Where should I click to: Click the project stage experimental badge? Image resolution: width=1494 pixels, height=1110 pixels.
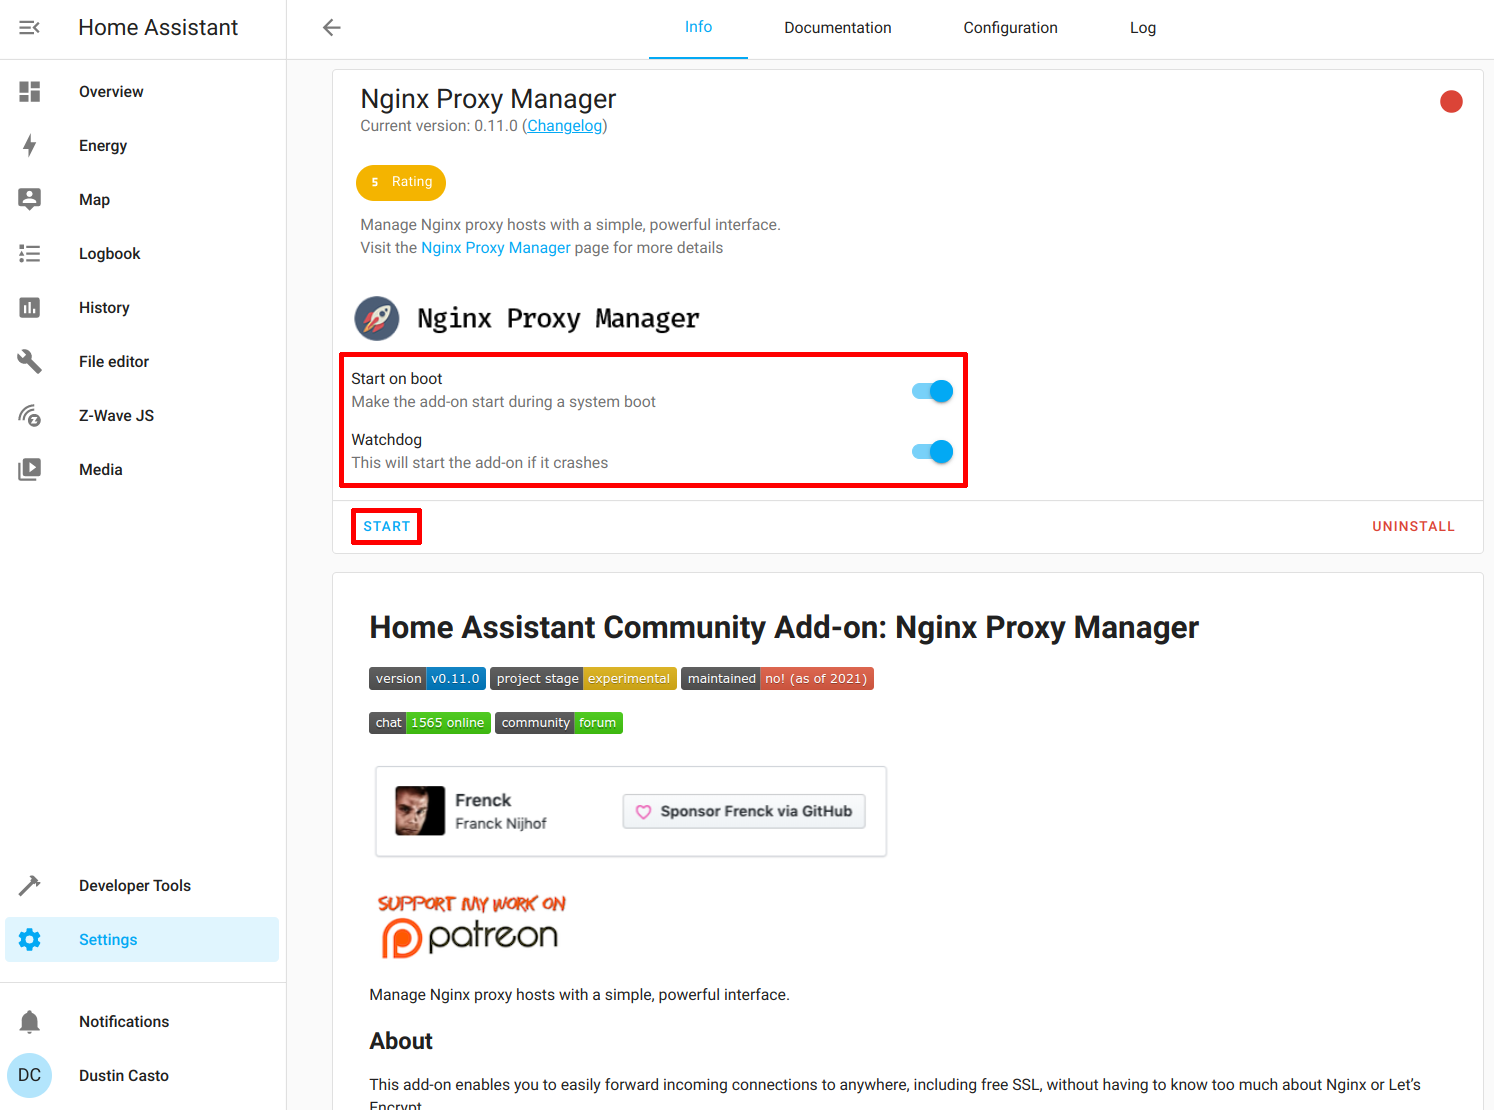pyautogui.click(x=583, y=679)
